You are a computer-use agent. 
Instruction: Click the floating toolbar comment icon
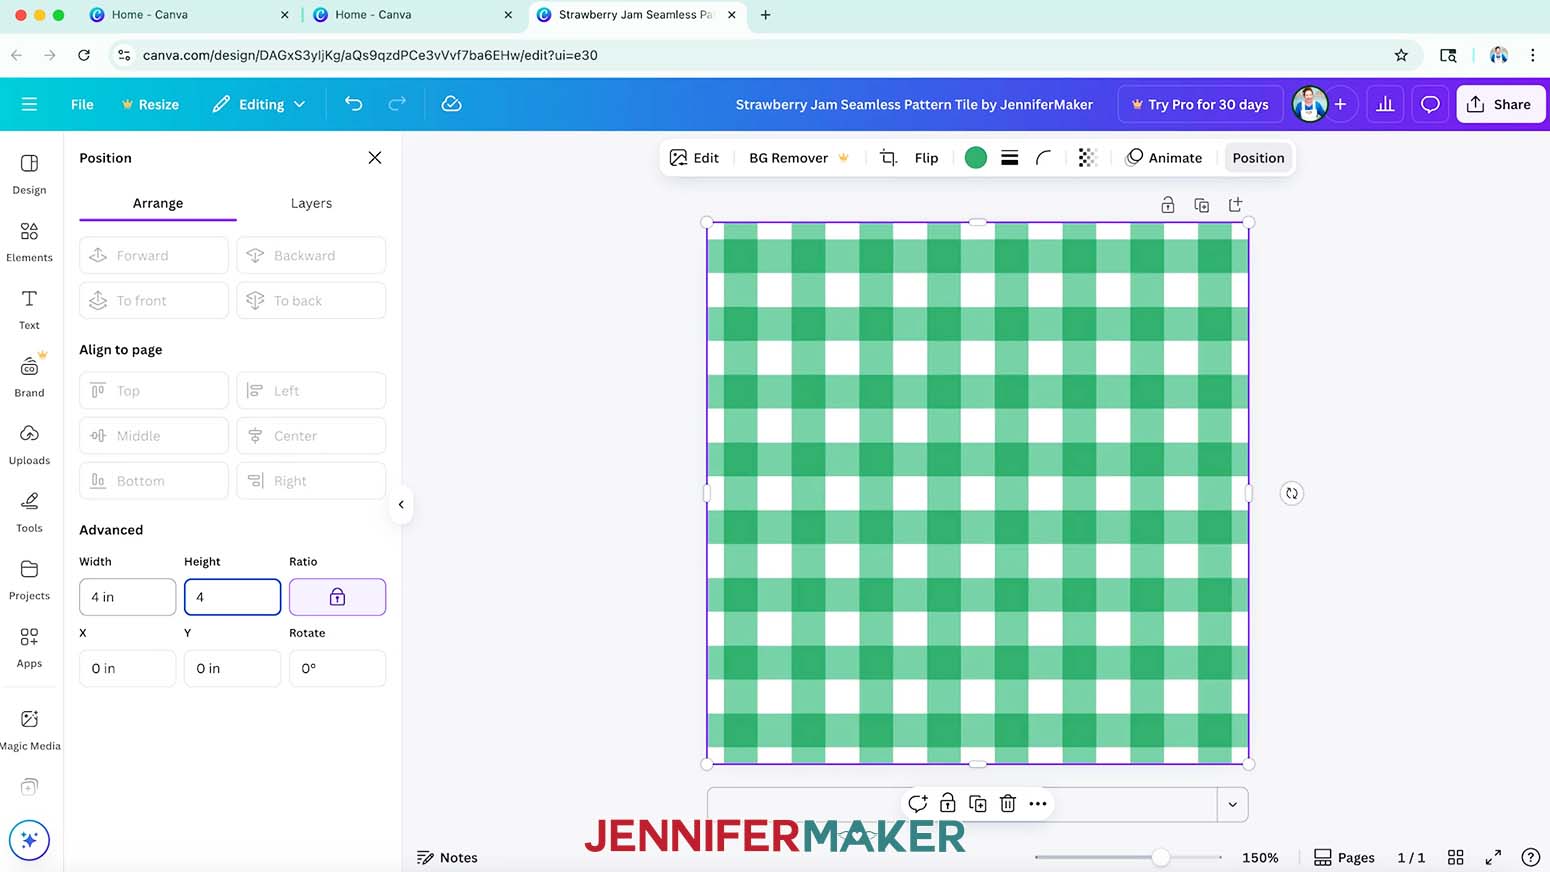[x=917, y=803]
